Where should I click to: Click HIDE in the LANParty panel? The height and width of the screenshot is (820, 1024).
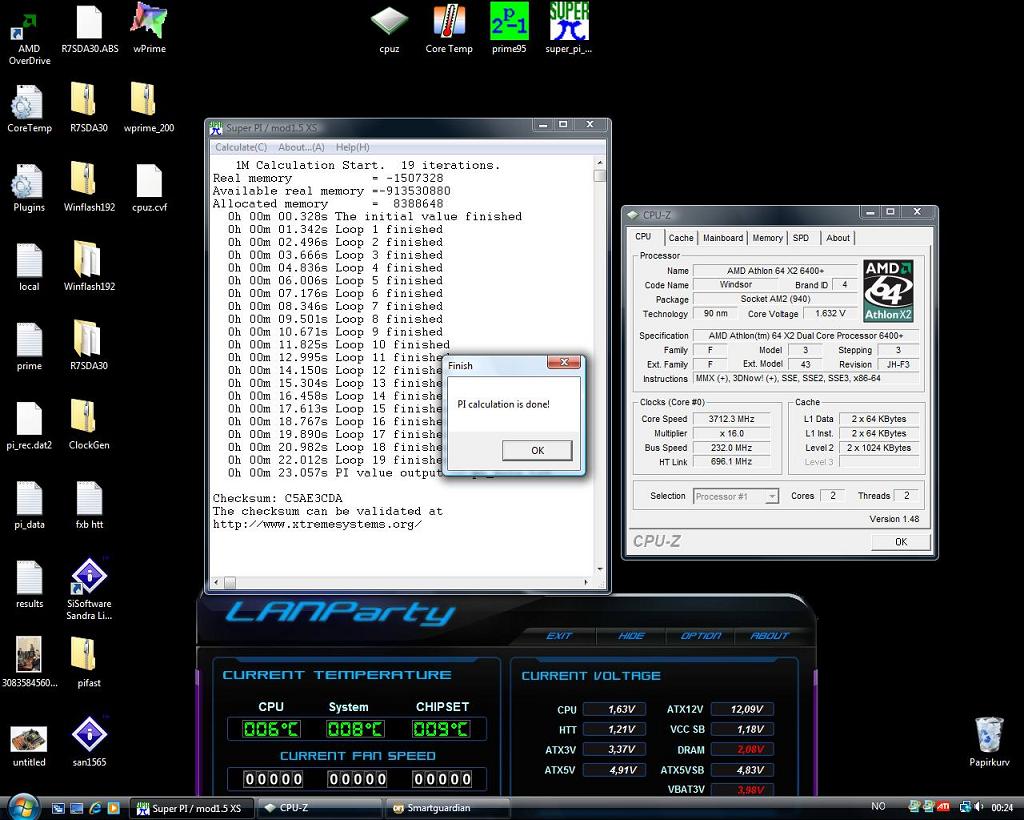click(631, 636)
